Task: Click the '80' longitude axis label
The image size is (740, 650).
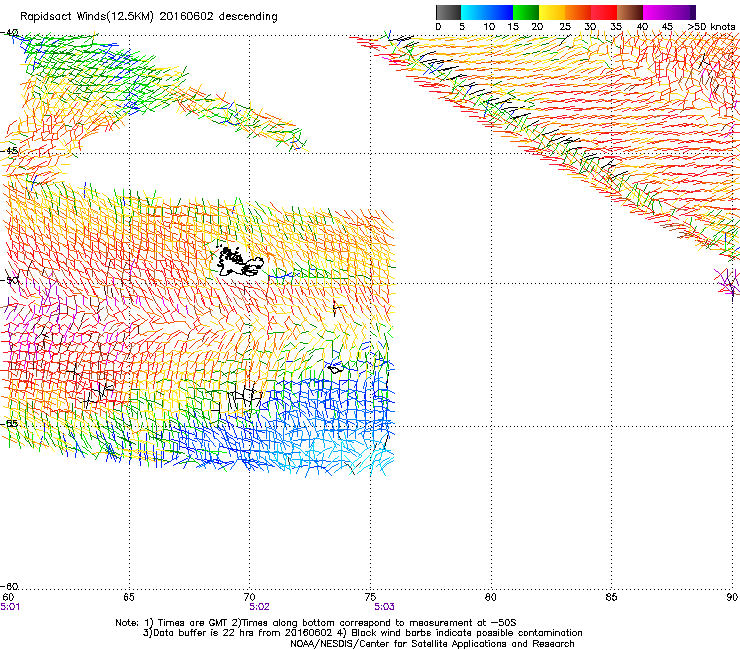Action: pos(491,597)
